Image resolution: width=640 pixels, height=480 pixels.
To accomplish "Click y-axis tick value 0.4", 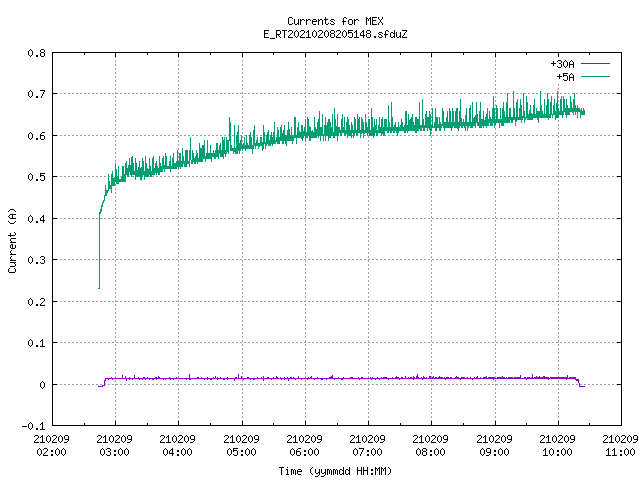I will (x=36, y=219).
